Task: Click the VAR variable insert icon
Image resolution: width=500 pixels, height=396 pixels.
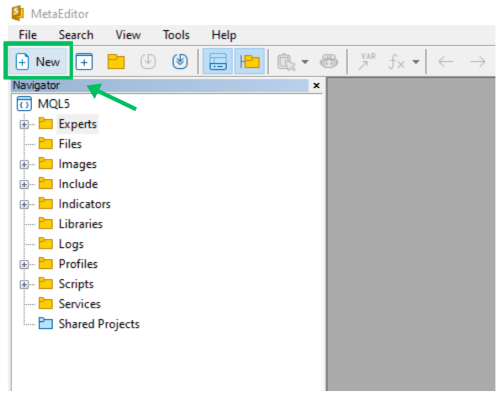Action: [x=367, y=61]
